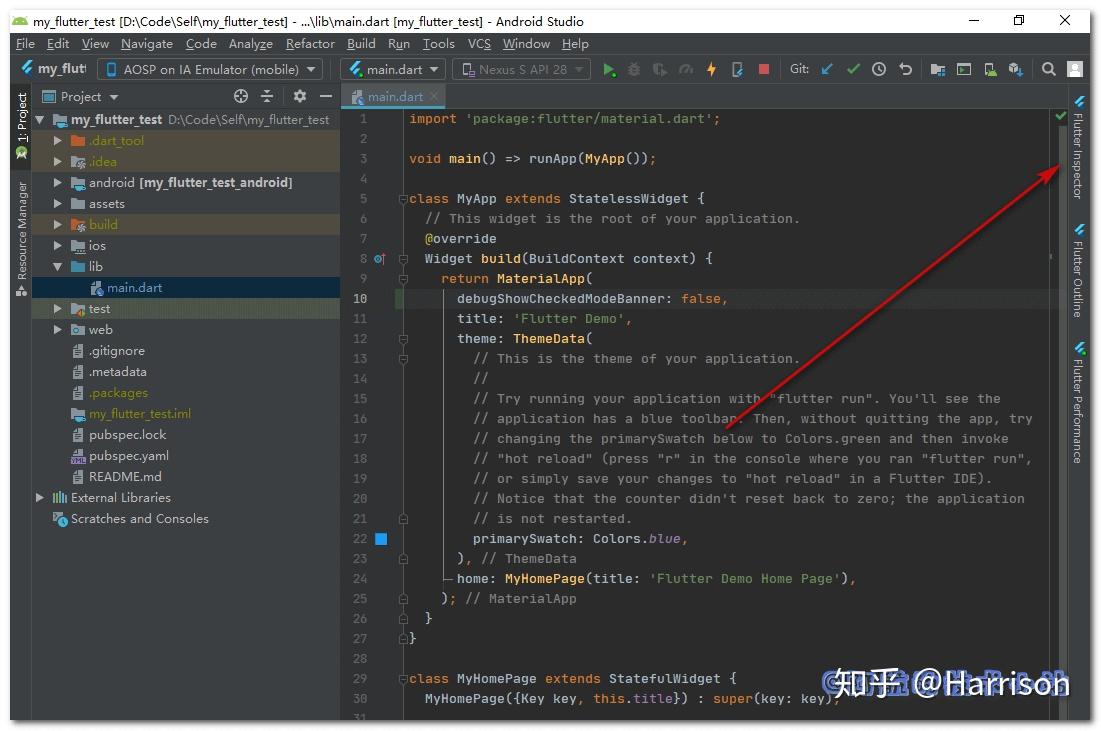
Task: Expand the web folder
Action: pos(58,330)
